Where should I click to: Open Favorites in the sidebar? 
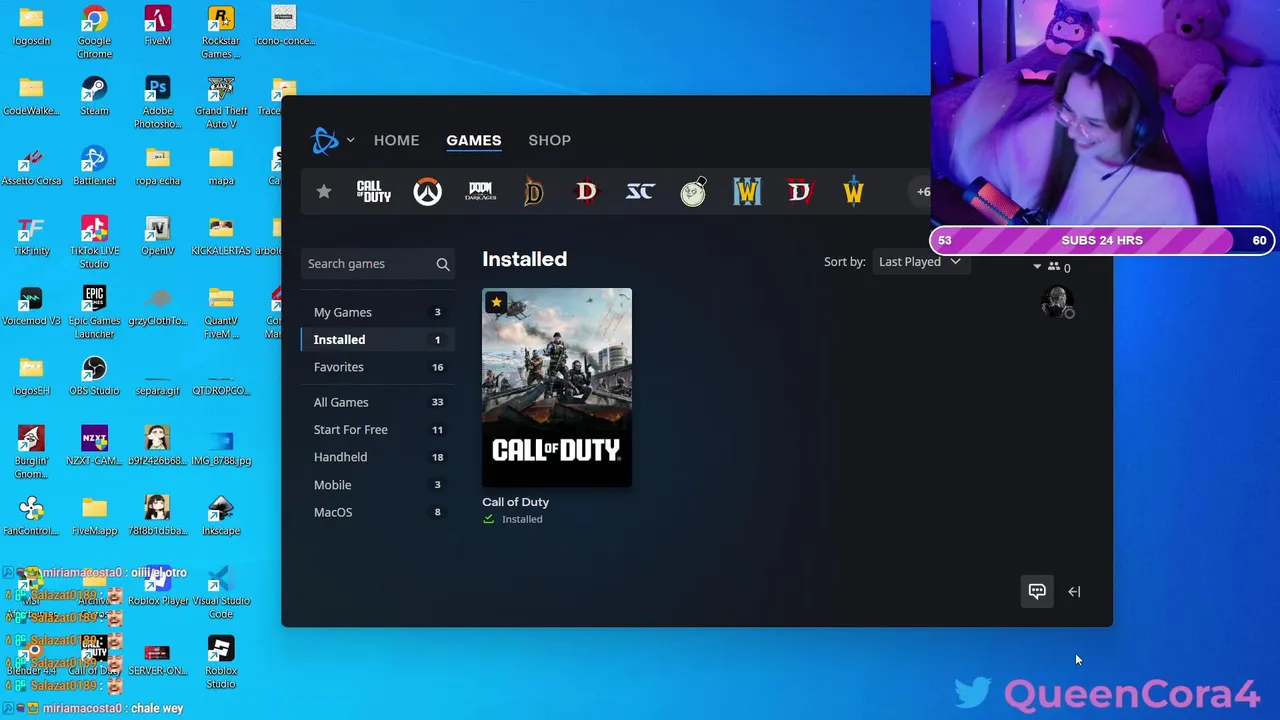(378, 367)
